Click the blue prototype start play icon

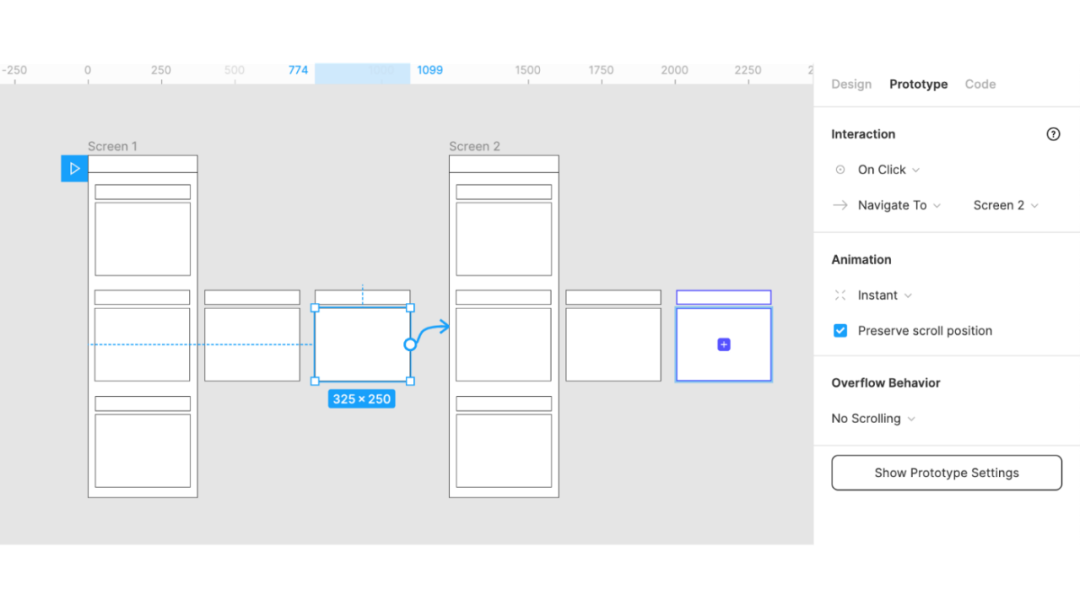pos(74,169)
